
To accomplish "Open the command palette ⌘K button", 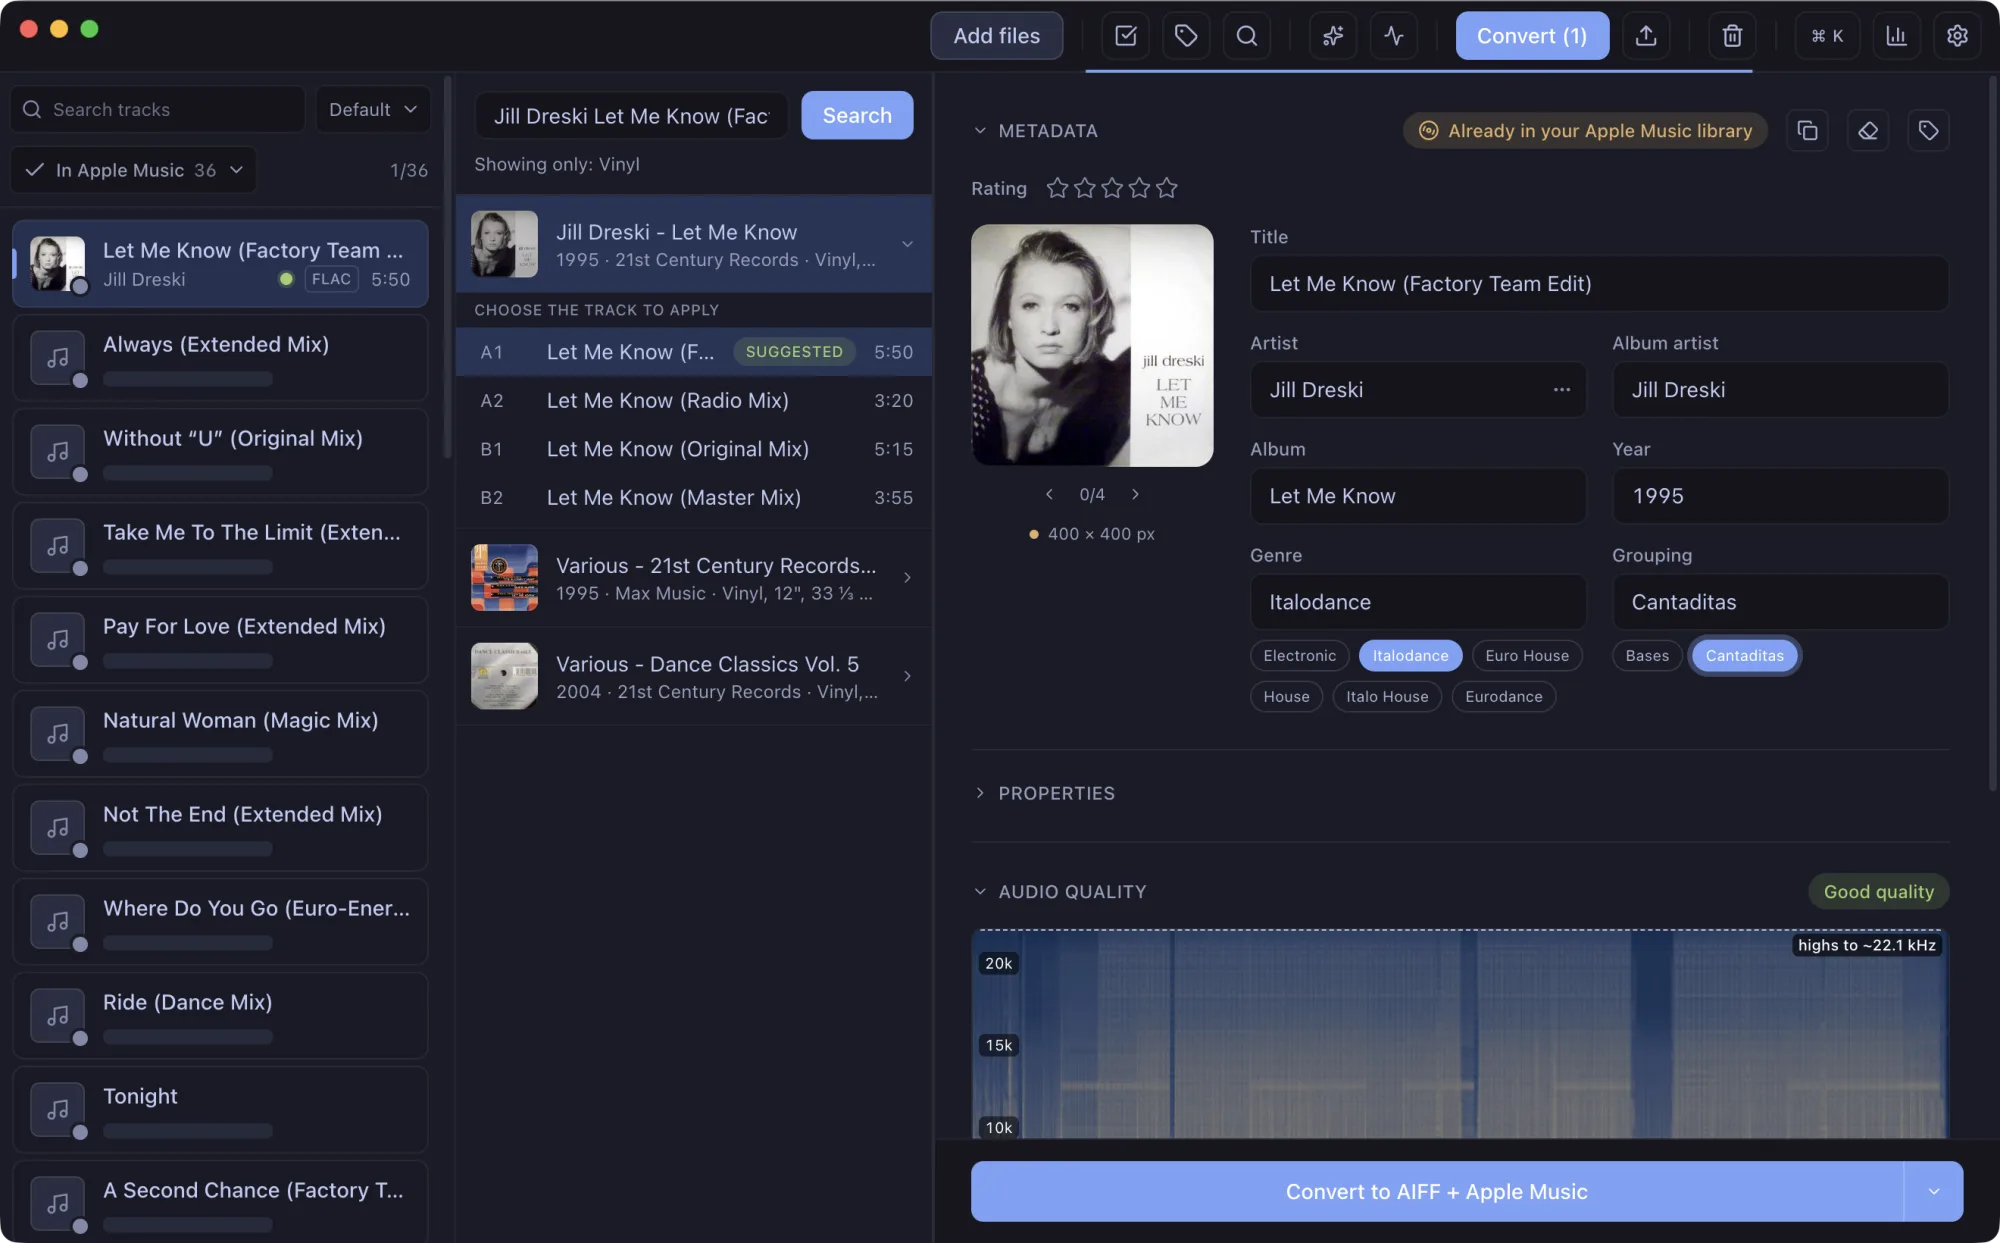I will click(x=1827, y=36).
